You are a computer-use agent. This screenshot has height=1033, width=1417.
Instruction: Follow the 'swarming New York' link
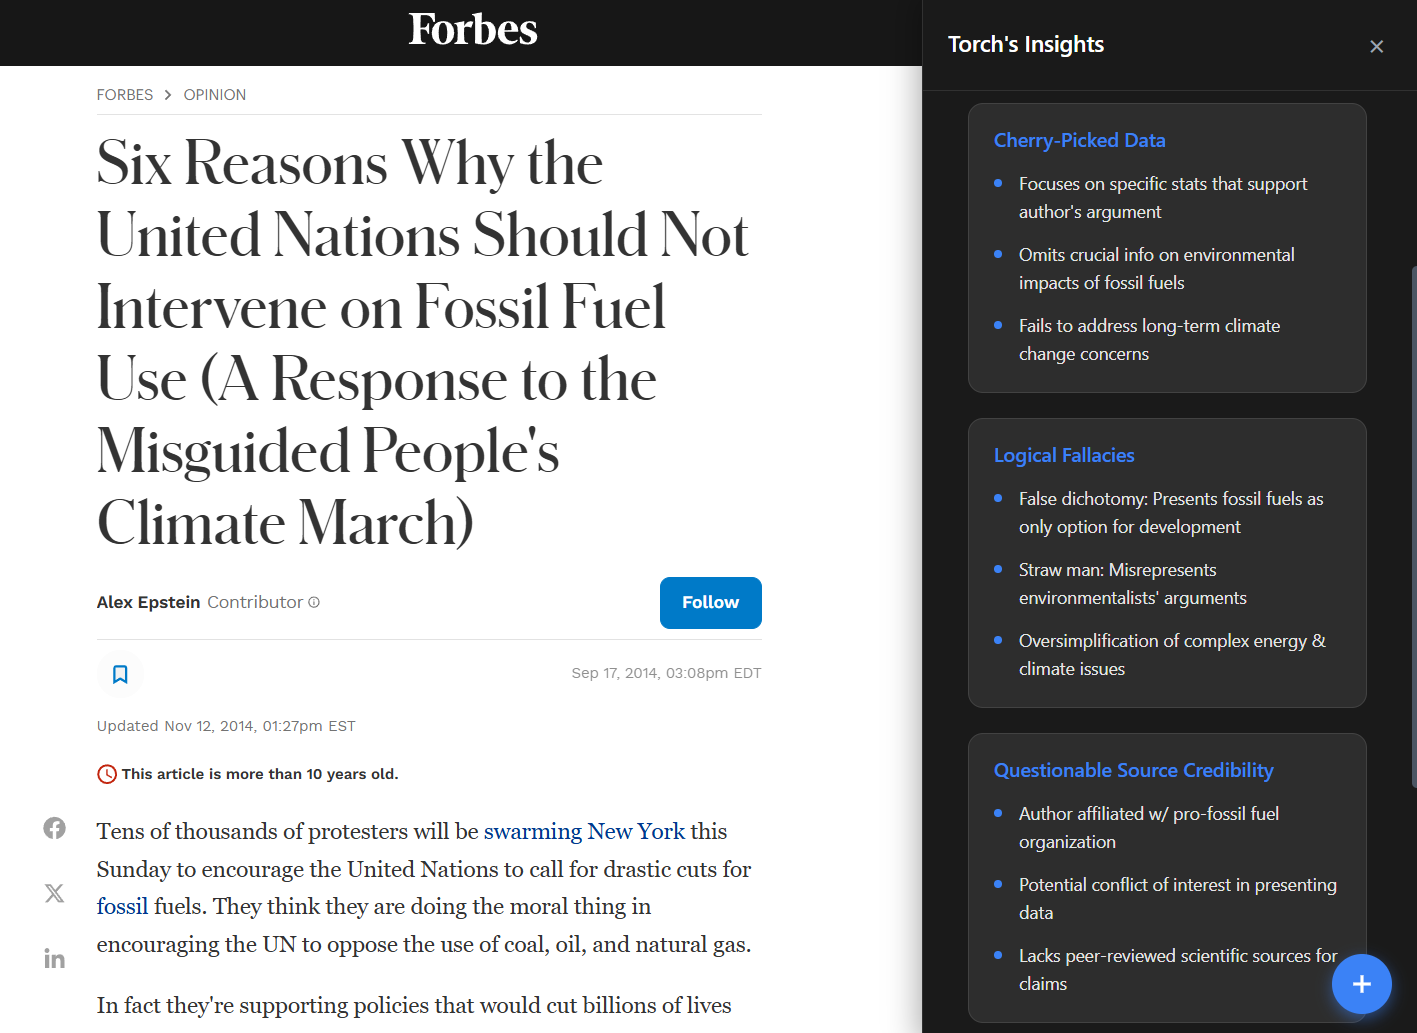[x=584, y=831]
